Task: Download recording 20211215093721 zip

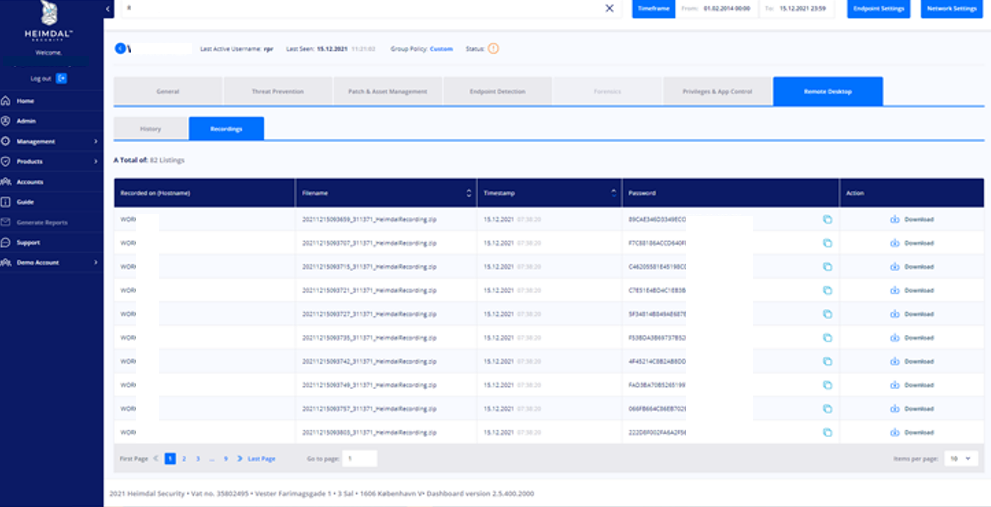Action: tap(911, 290)
